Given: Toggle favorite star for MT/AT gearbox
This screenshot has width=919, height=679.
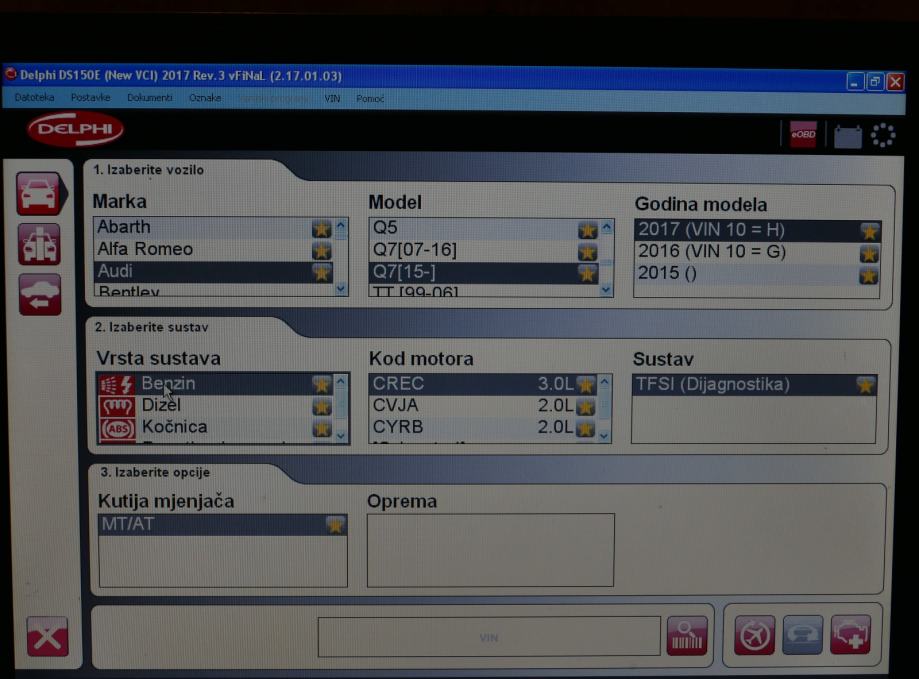Looking at the screenshot, I should pyautogui.click(x=335, y=524).
